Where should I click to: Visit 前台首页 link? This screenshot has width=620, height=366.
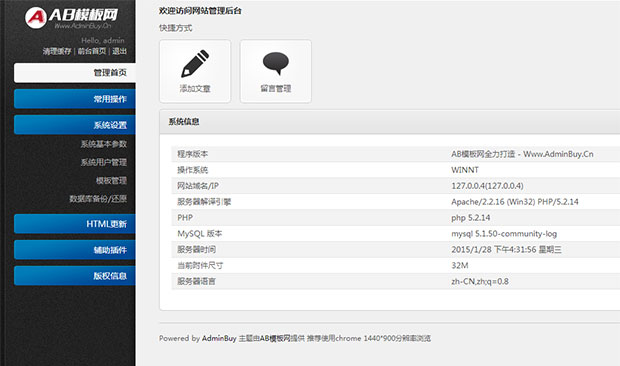(91, 51)
